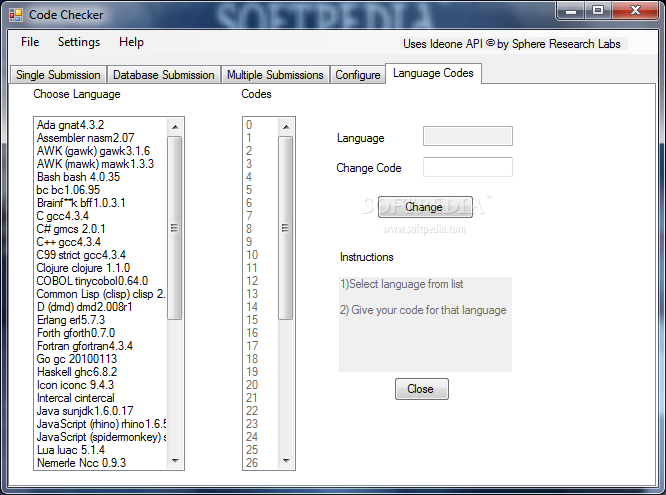Select C++ gcc4.3.4 language
Screen dimensions: 666x495
(x=101, y=242)
